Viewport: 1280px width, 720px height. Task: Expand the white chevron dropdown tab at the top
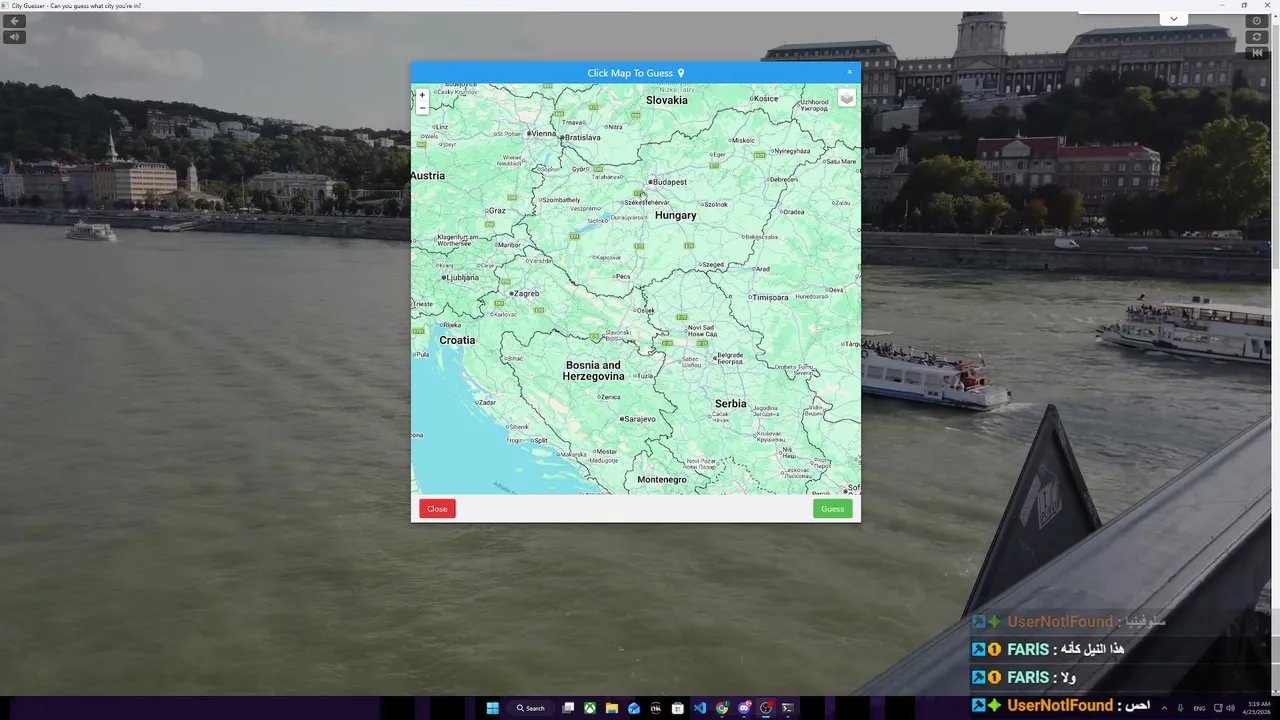click(1174, 19)
